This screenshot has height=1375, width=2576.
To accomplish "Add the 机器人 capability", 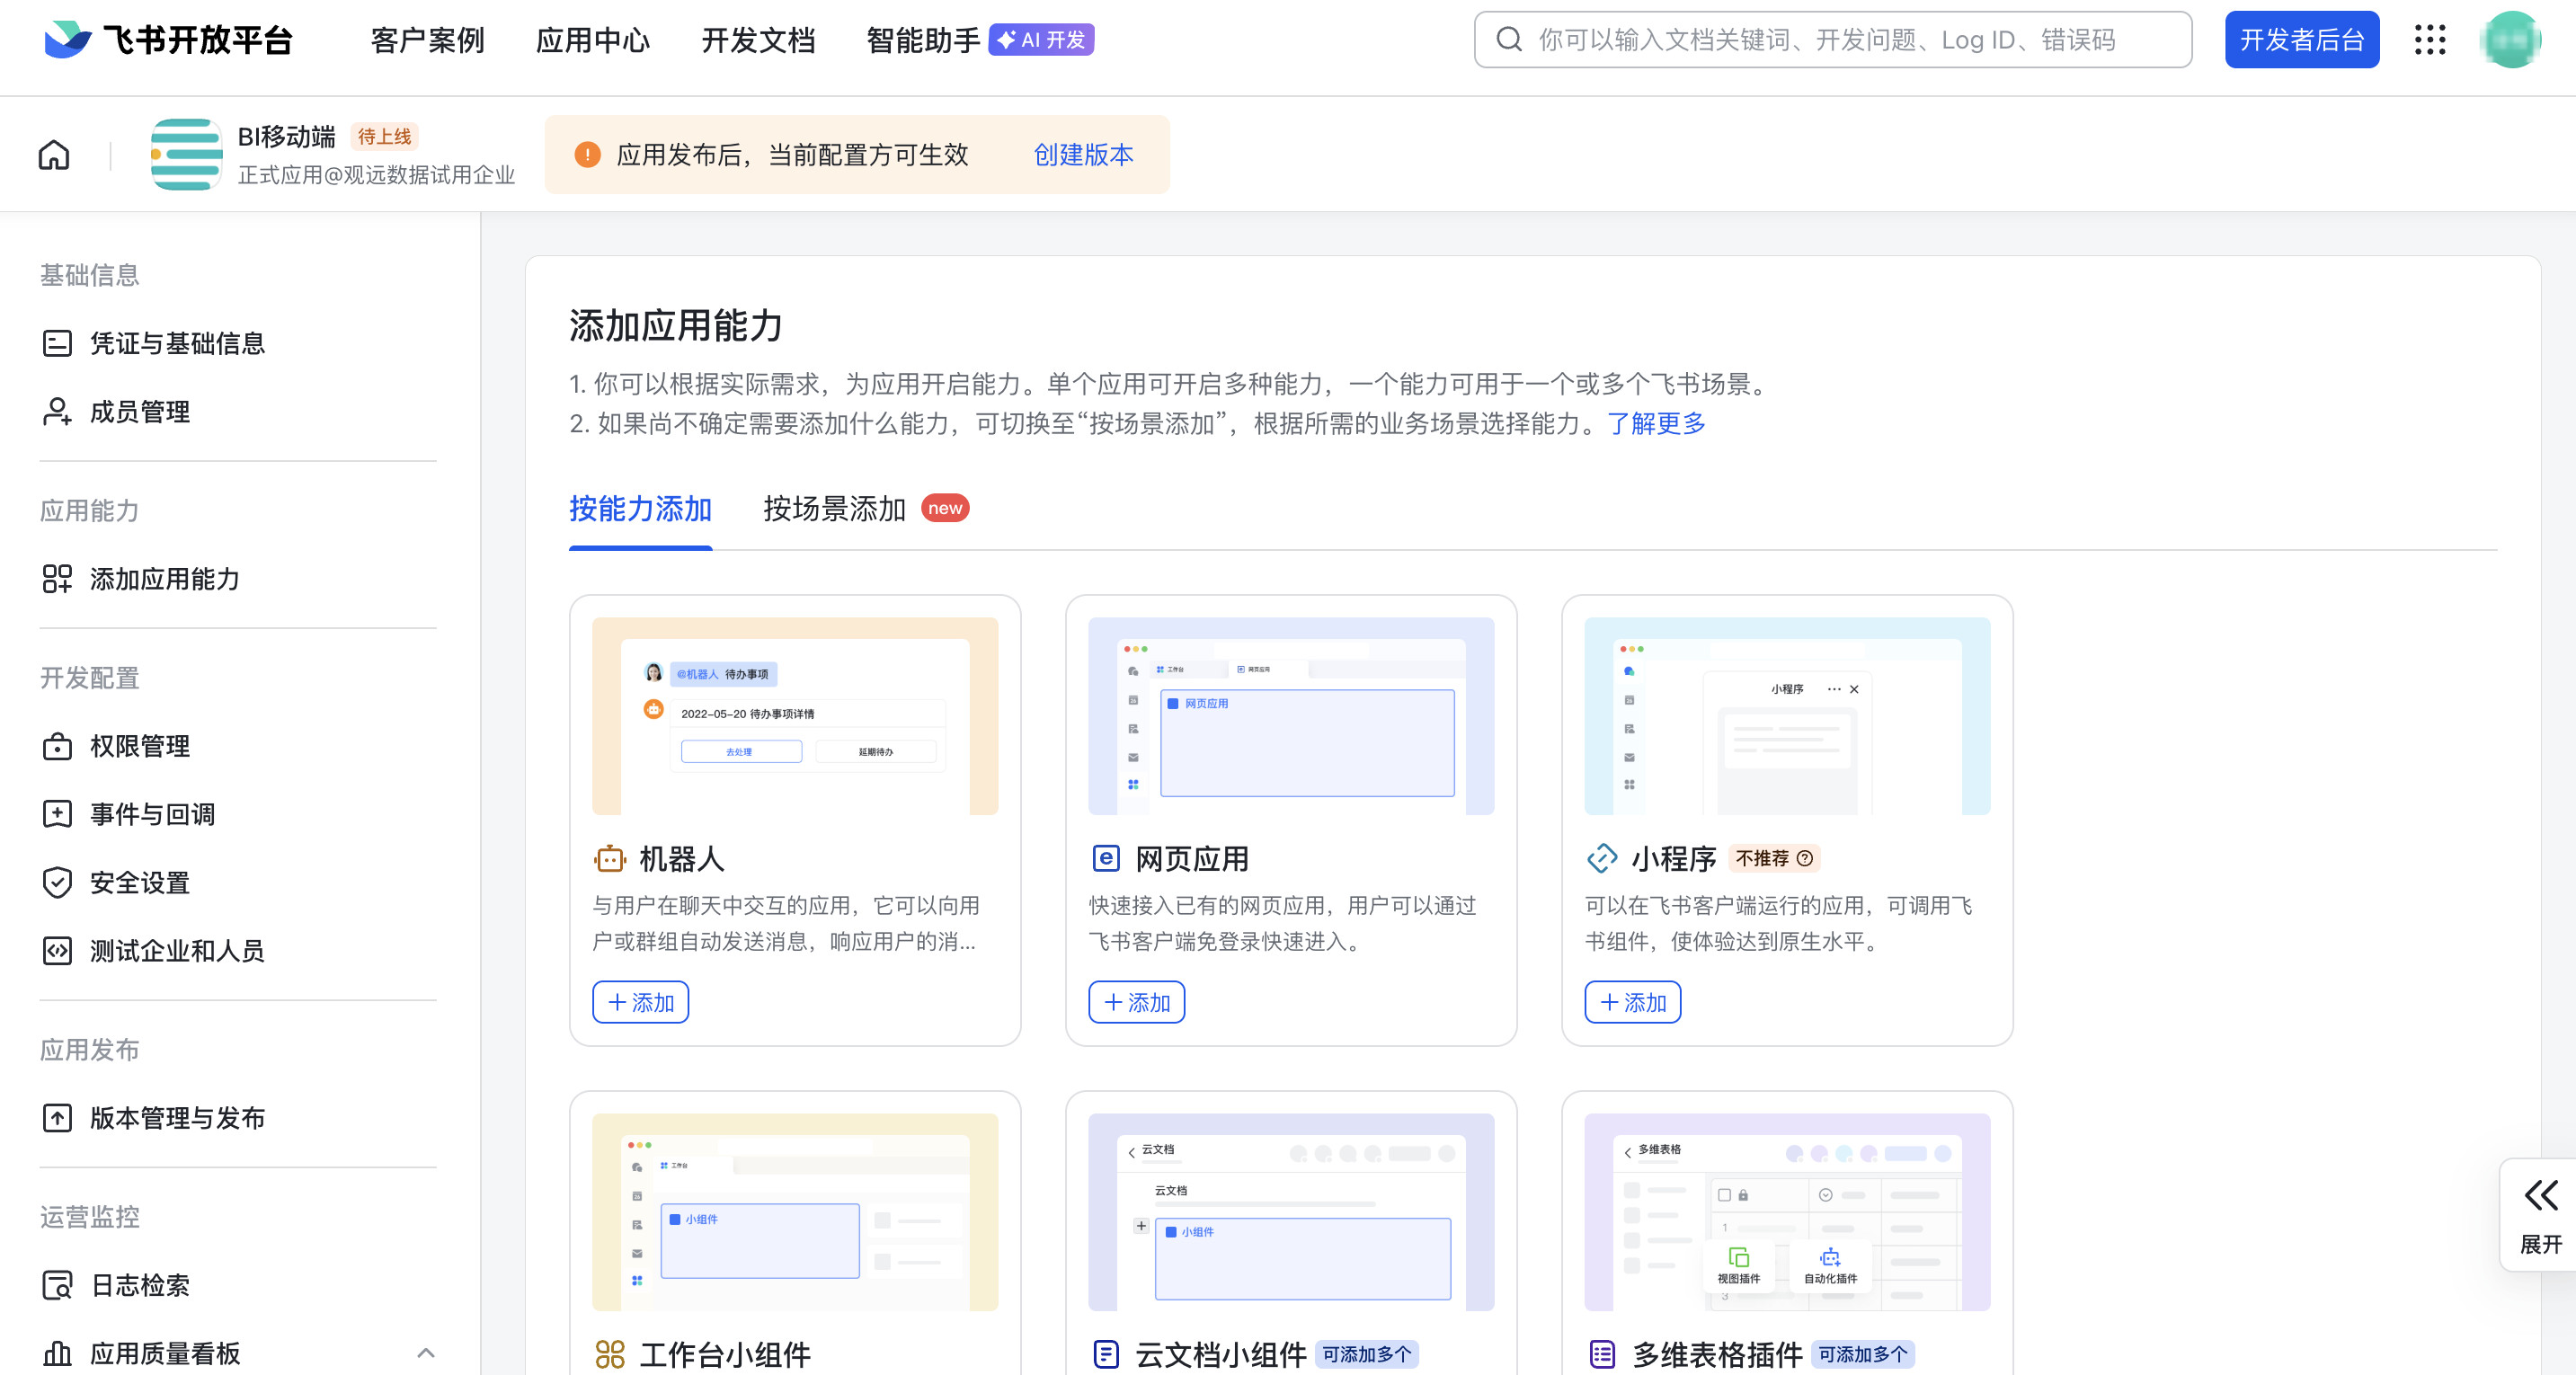I will [x=640, y=1002].
